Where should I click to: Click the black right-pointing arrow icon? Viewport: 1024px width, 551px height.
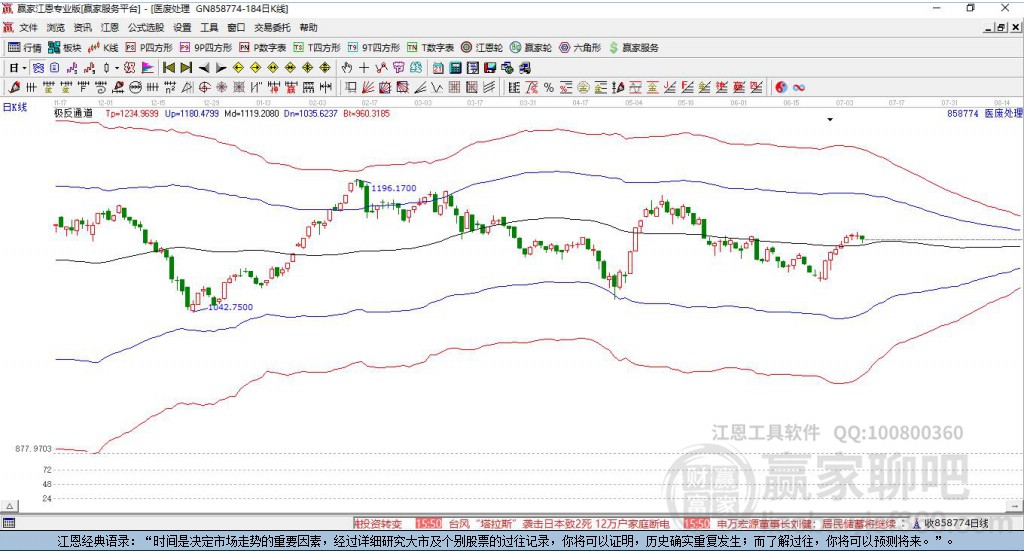[x=221, y=68]
